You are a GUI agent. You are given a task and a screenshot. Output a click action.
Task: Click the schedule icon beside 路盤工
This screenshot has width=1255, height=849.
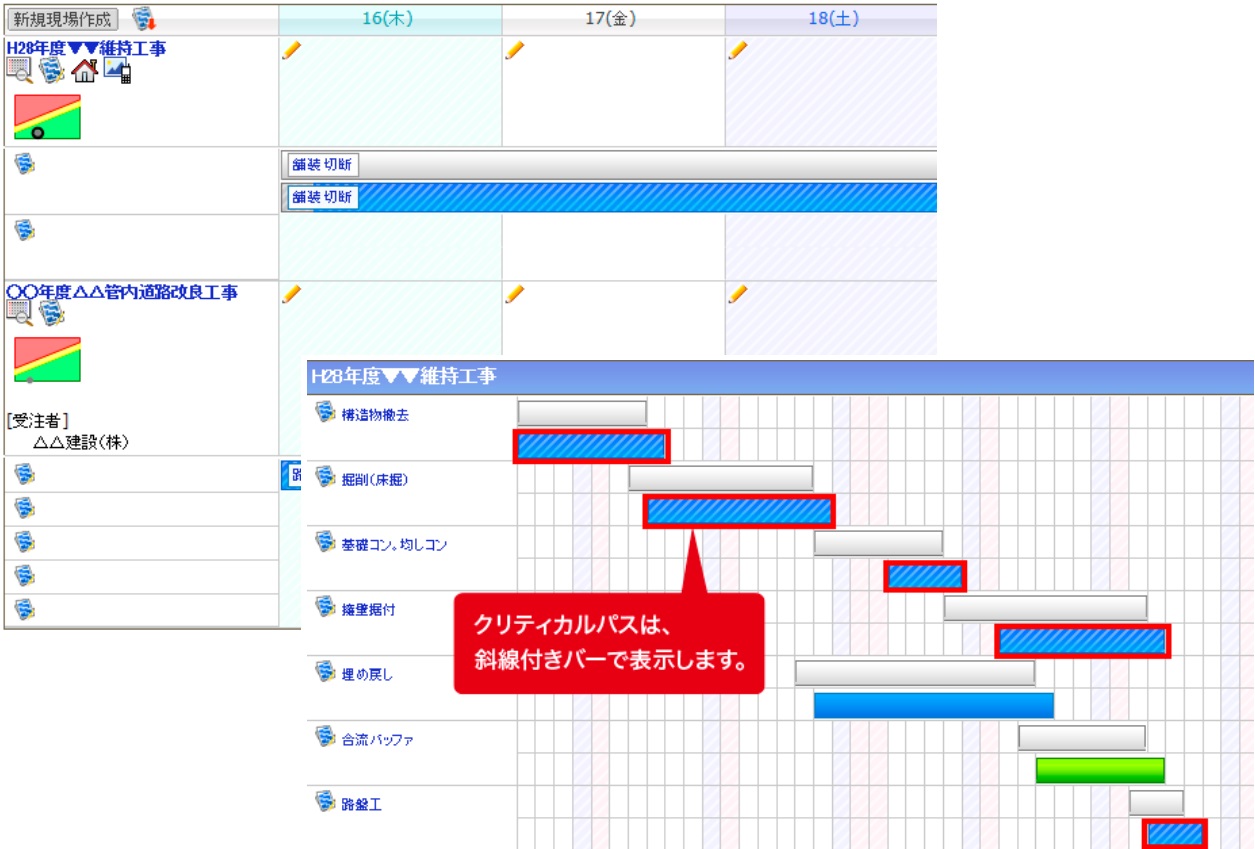pyautogui.click(x=322, y=800)
